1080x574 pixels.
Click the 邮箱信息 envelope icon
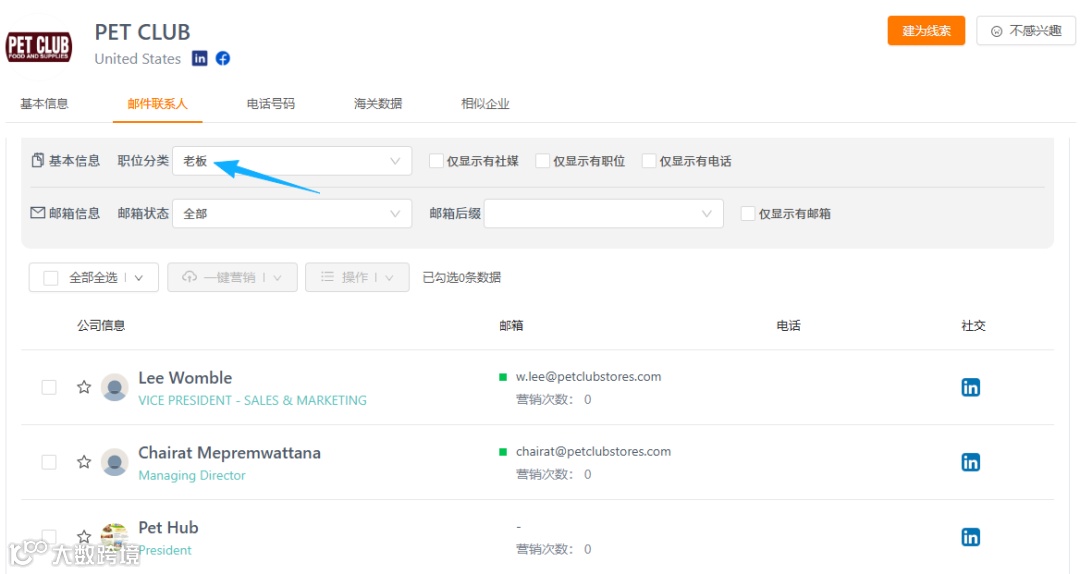coord(38,213)
